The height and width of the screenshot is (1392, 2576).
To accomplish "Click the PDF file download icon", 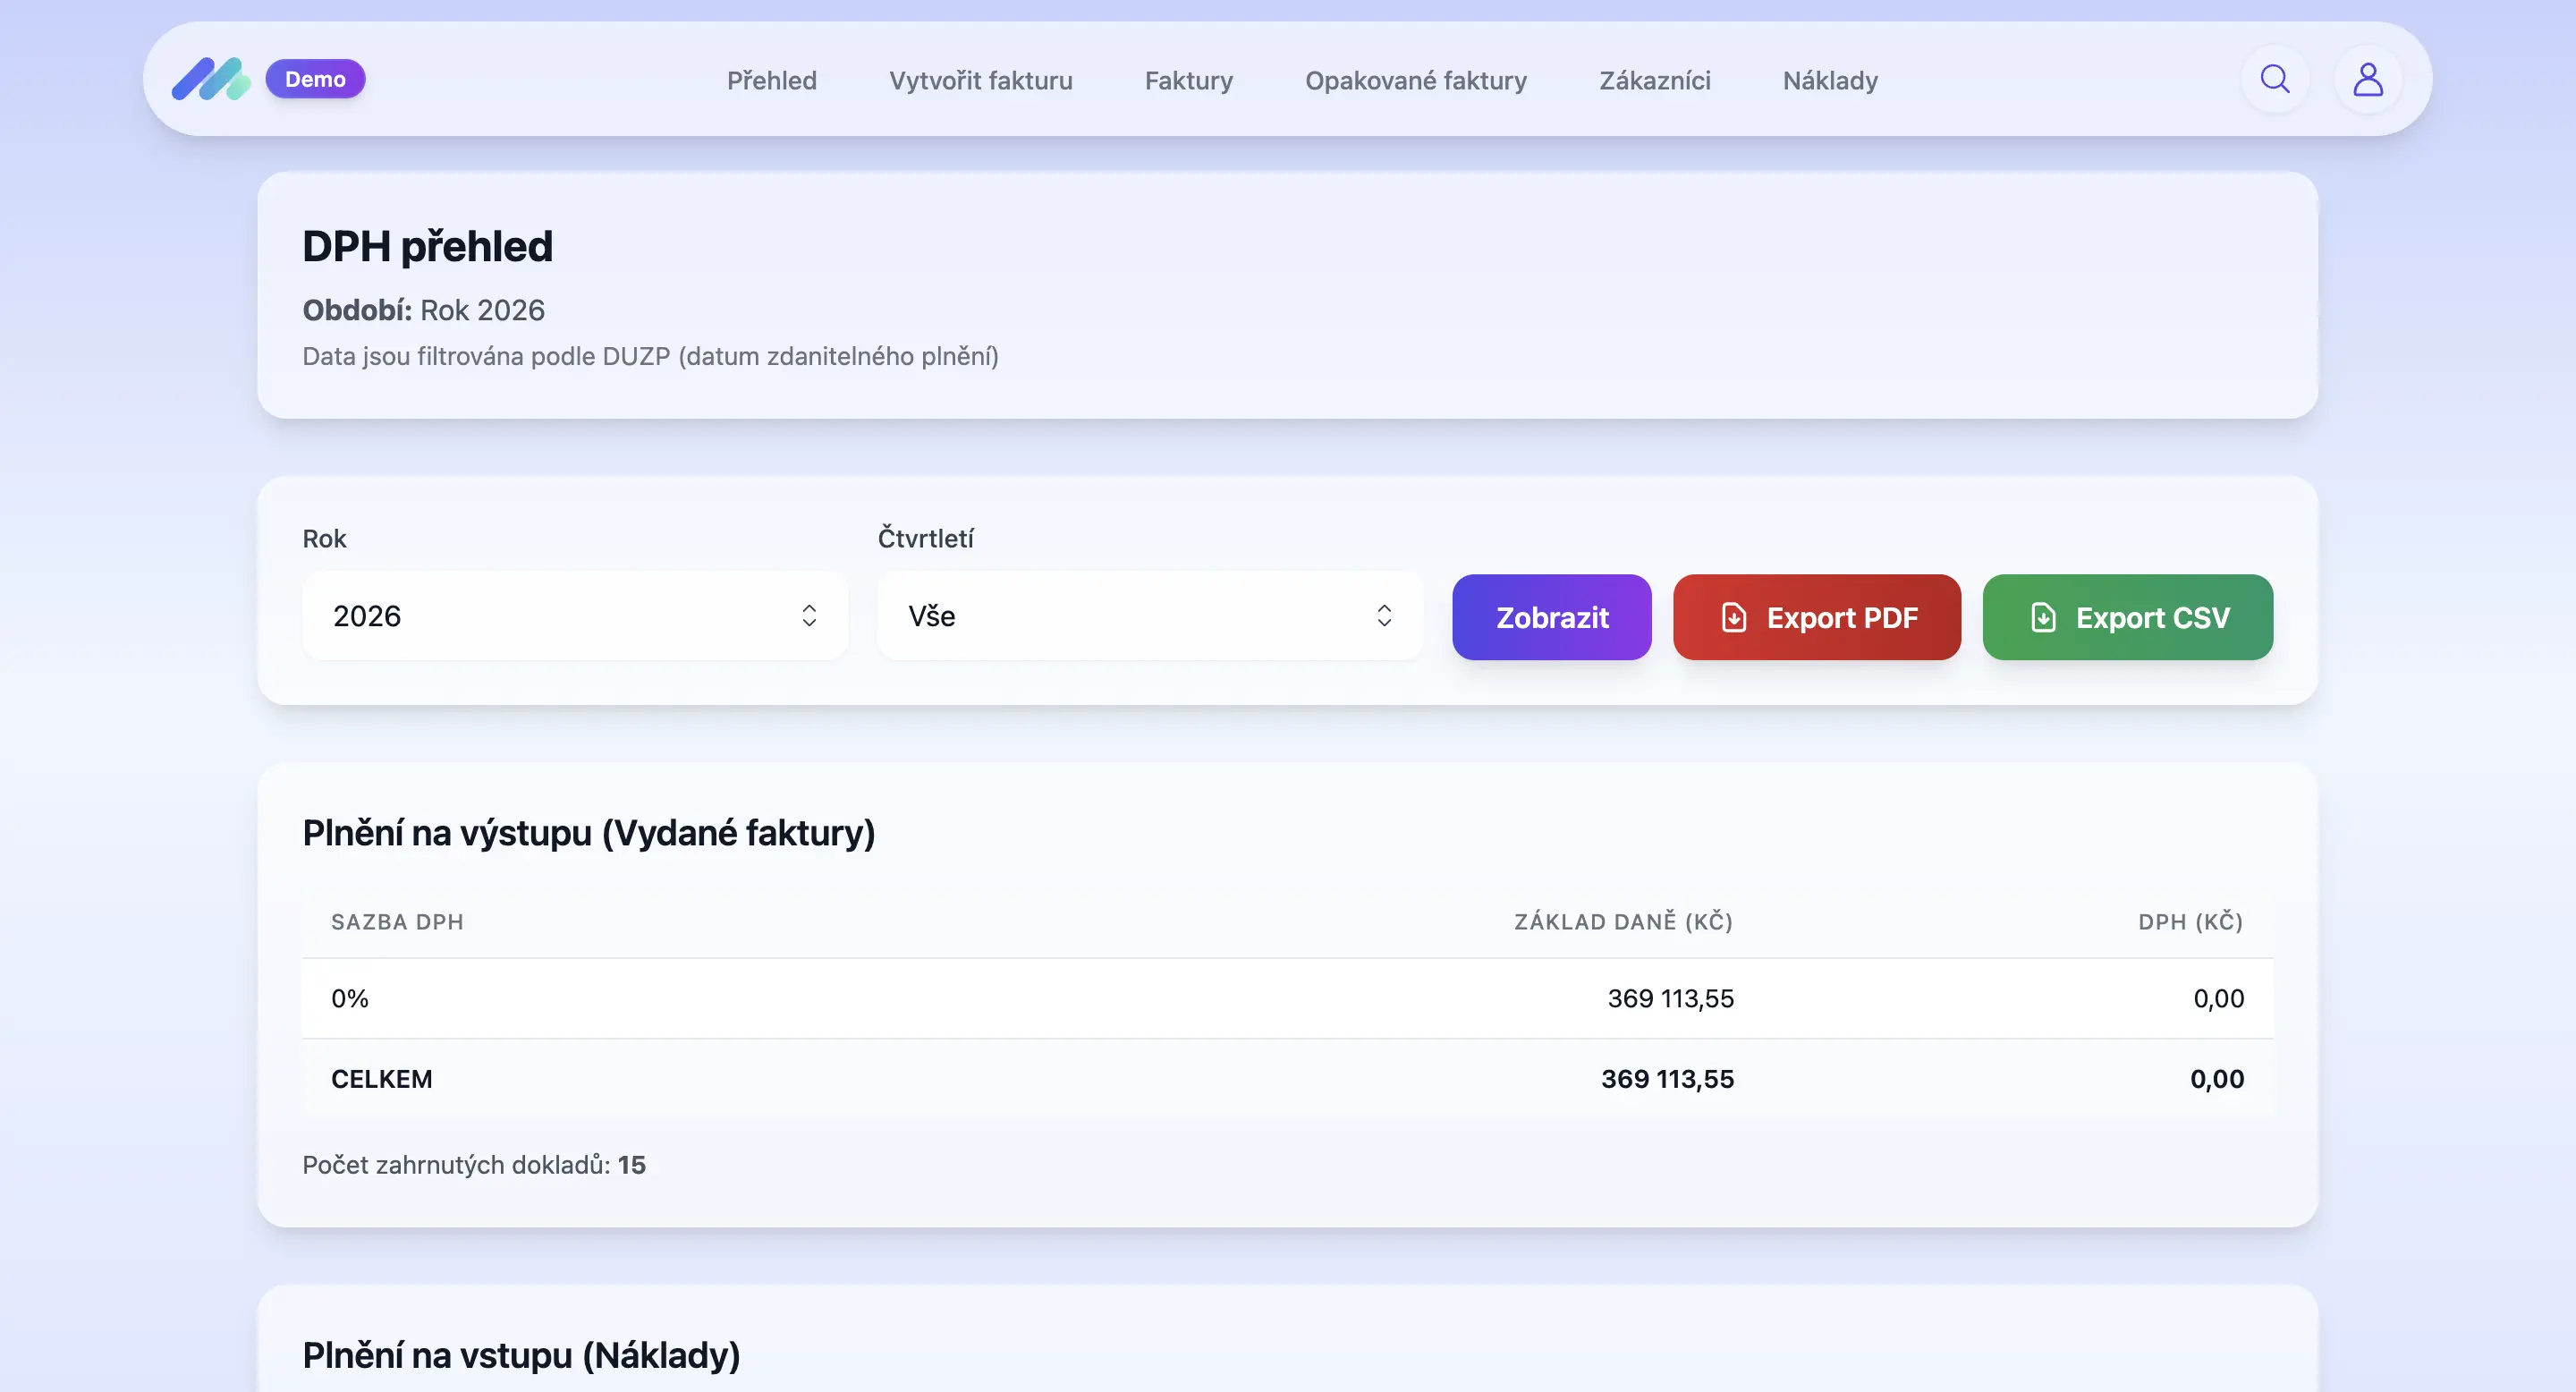I will click(1734, 618).
